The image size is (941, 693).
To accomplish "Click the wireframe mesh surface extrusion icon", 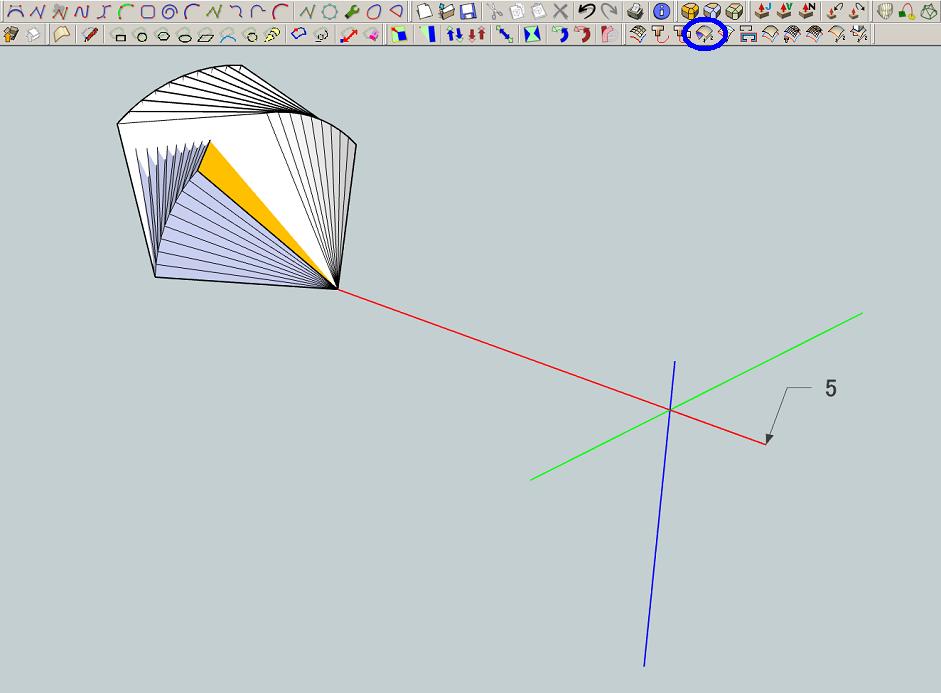I will click(x=637, y=34).
